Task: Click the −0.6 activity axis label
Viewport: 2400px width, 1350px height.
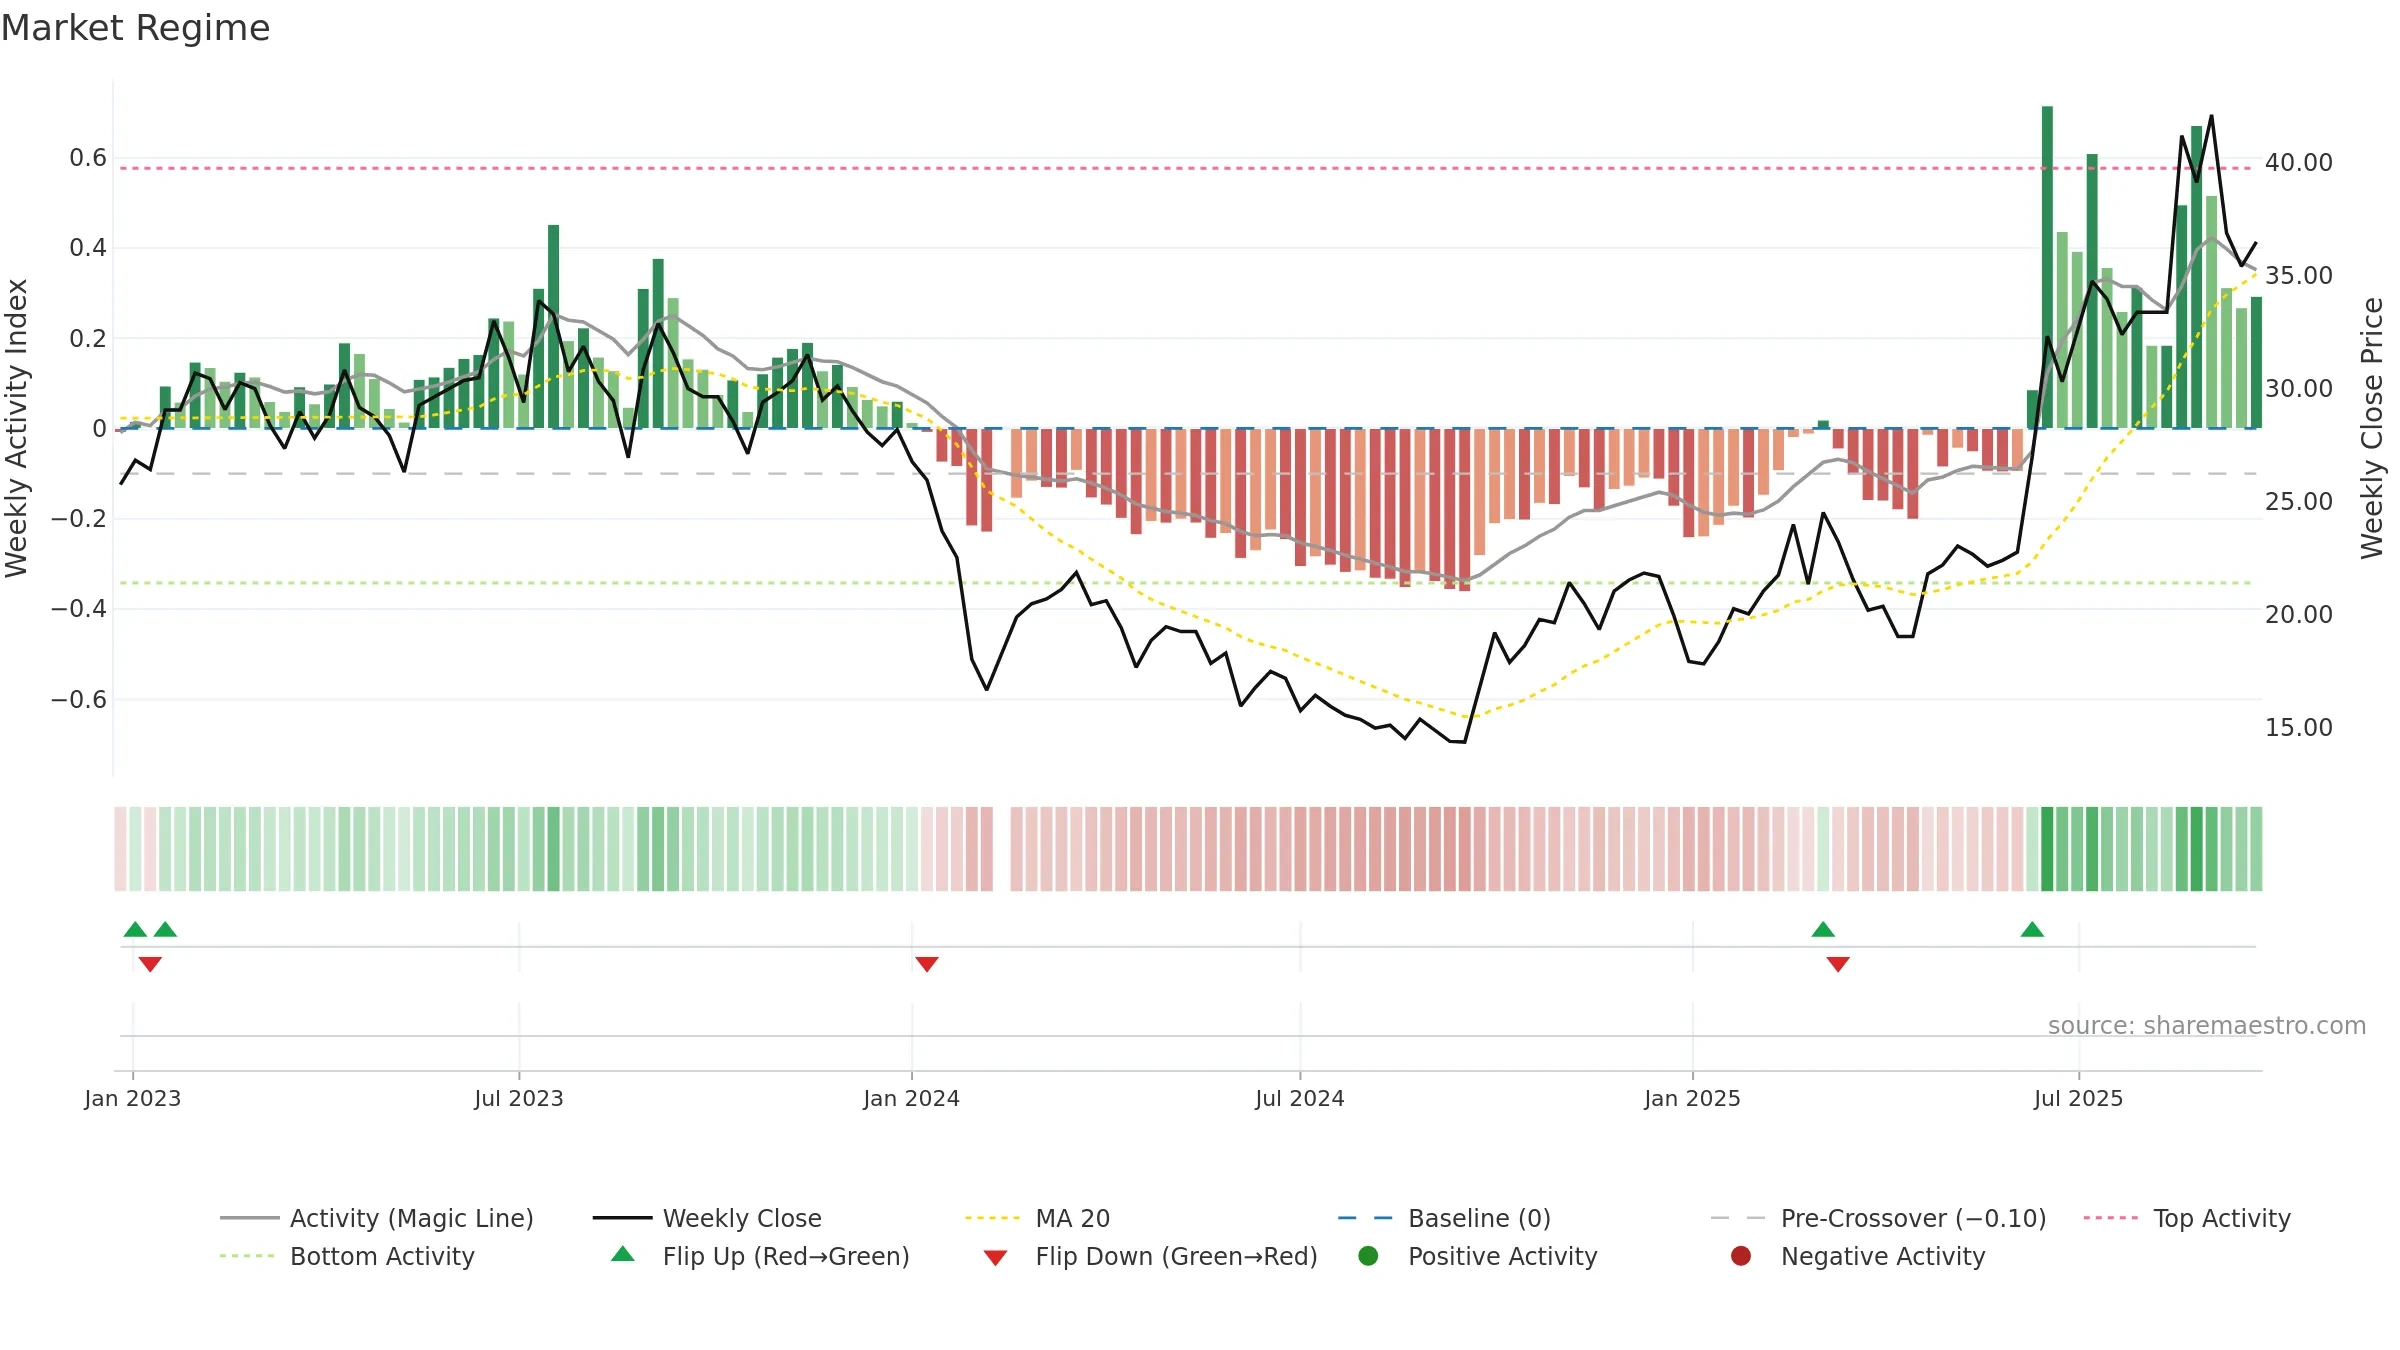Action: click(x=79, y=700)
